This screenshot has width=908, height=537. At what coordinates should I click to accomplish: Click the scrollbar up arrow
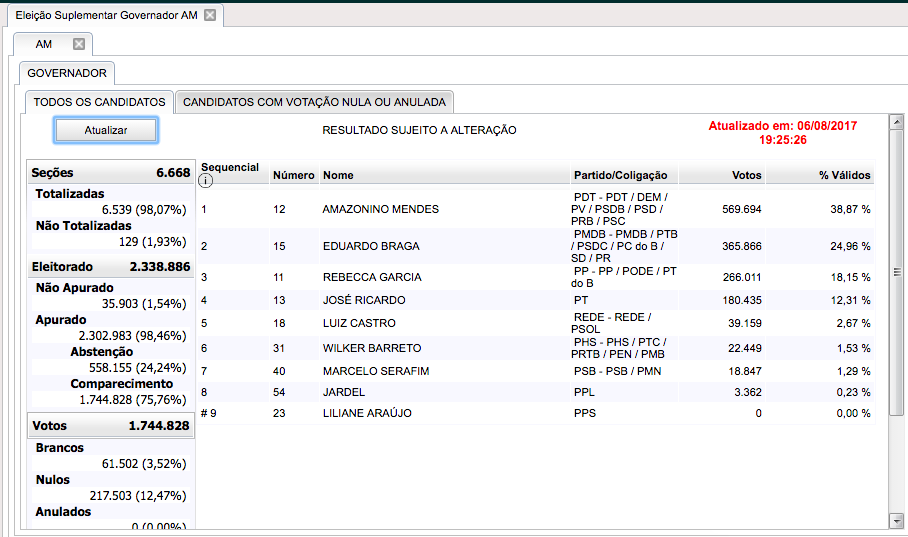click(x=896, y=122)
